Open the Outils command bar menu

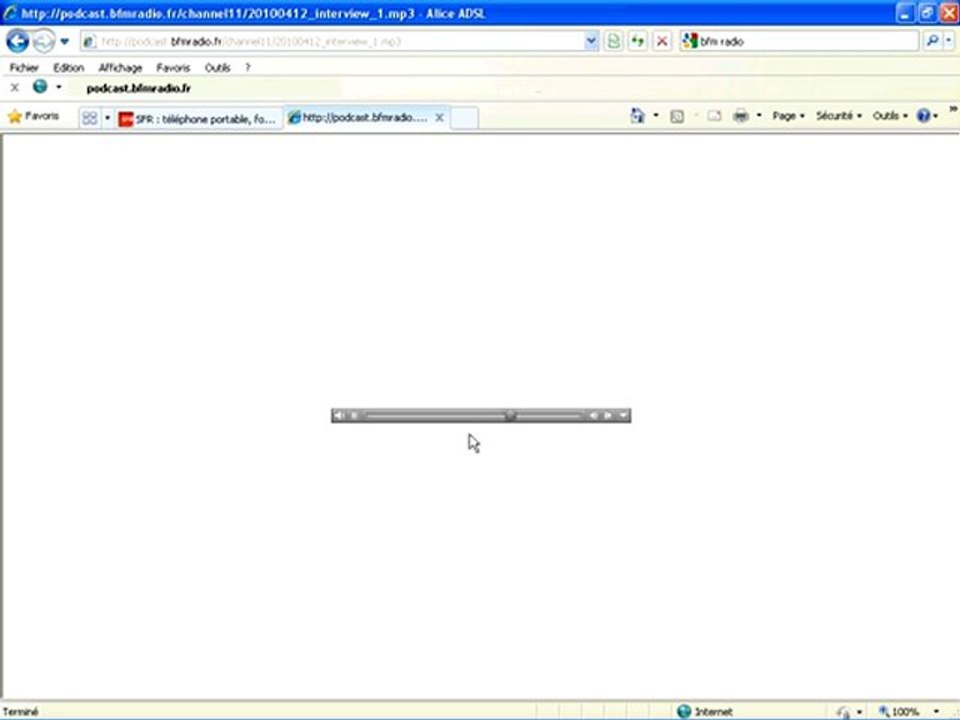point(890,116)
